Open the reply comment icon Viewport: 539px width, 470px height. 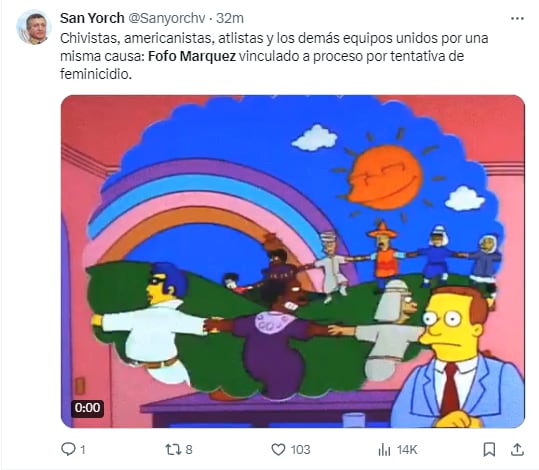pyautogui.click(x=68, y=449)
